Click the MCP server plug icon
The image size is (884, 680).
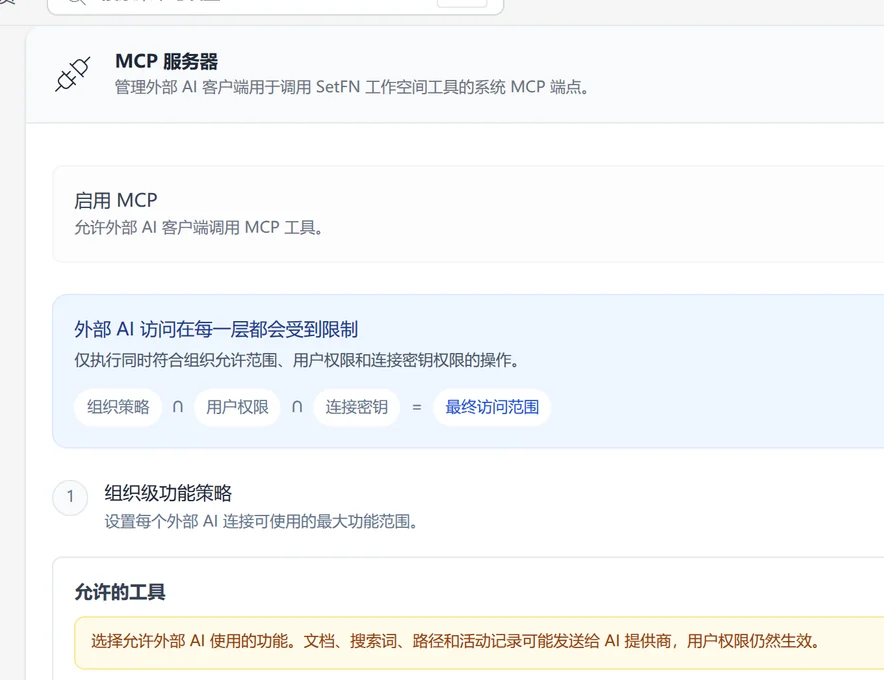(73, 74)
